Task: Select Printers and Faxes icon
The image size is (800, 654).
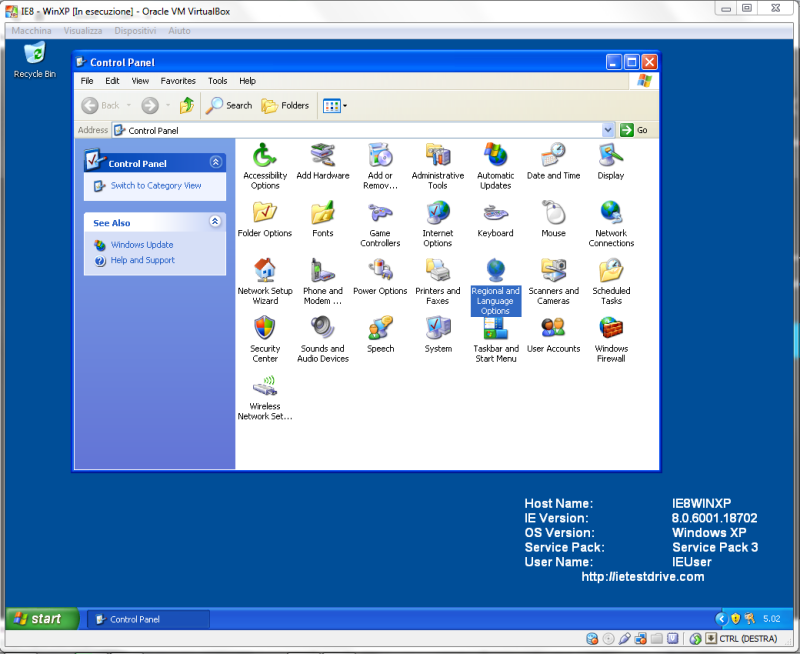Action: click(x=438, y=281)
